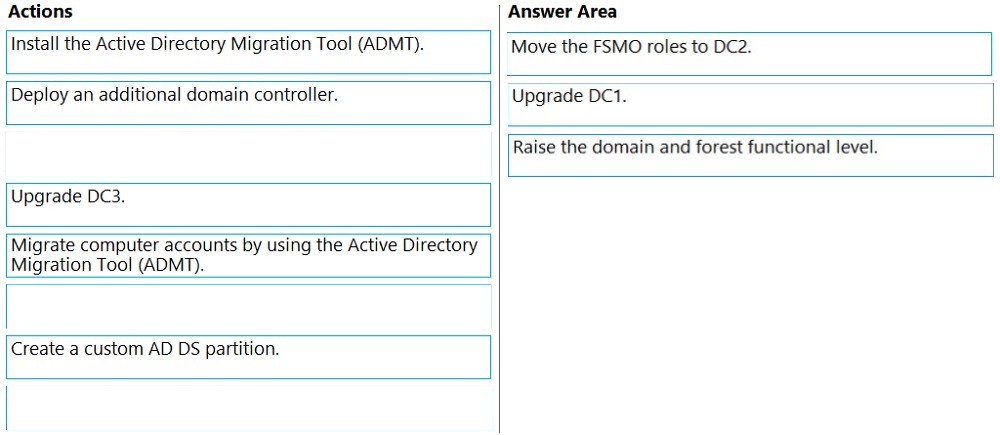Click the empty slot below Migrate computer accounts
Viewport: 1000px width, 435px height.
[248, 306]
